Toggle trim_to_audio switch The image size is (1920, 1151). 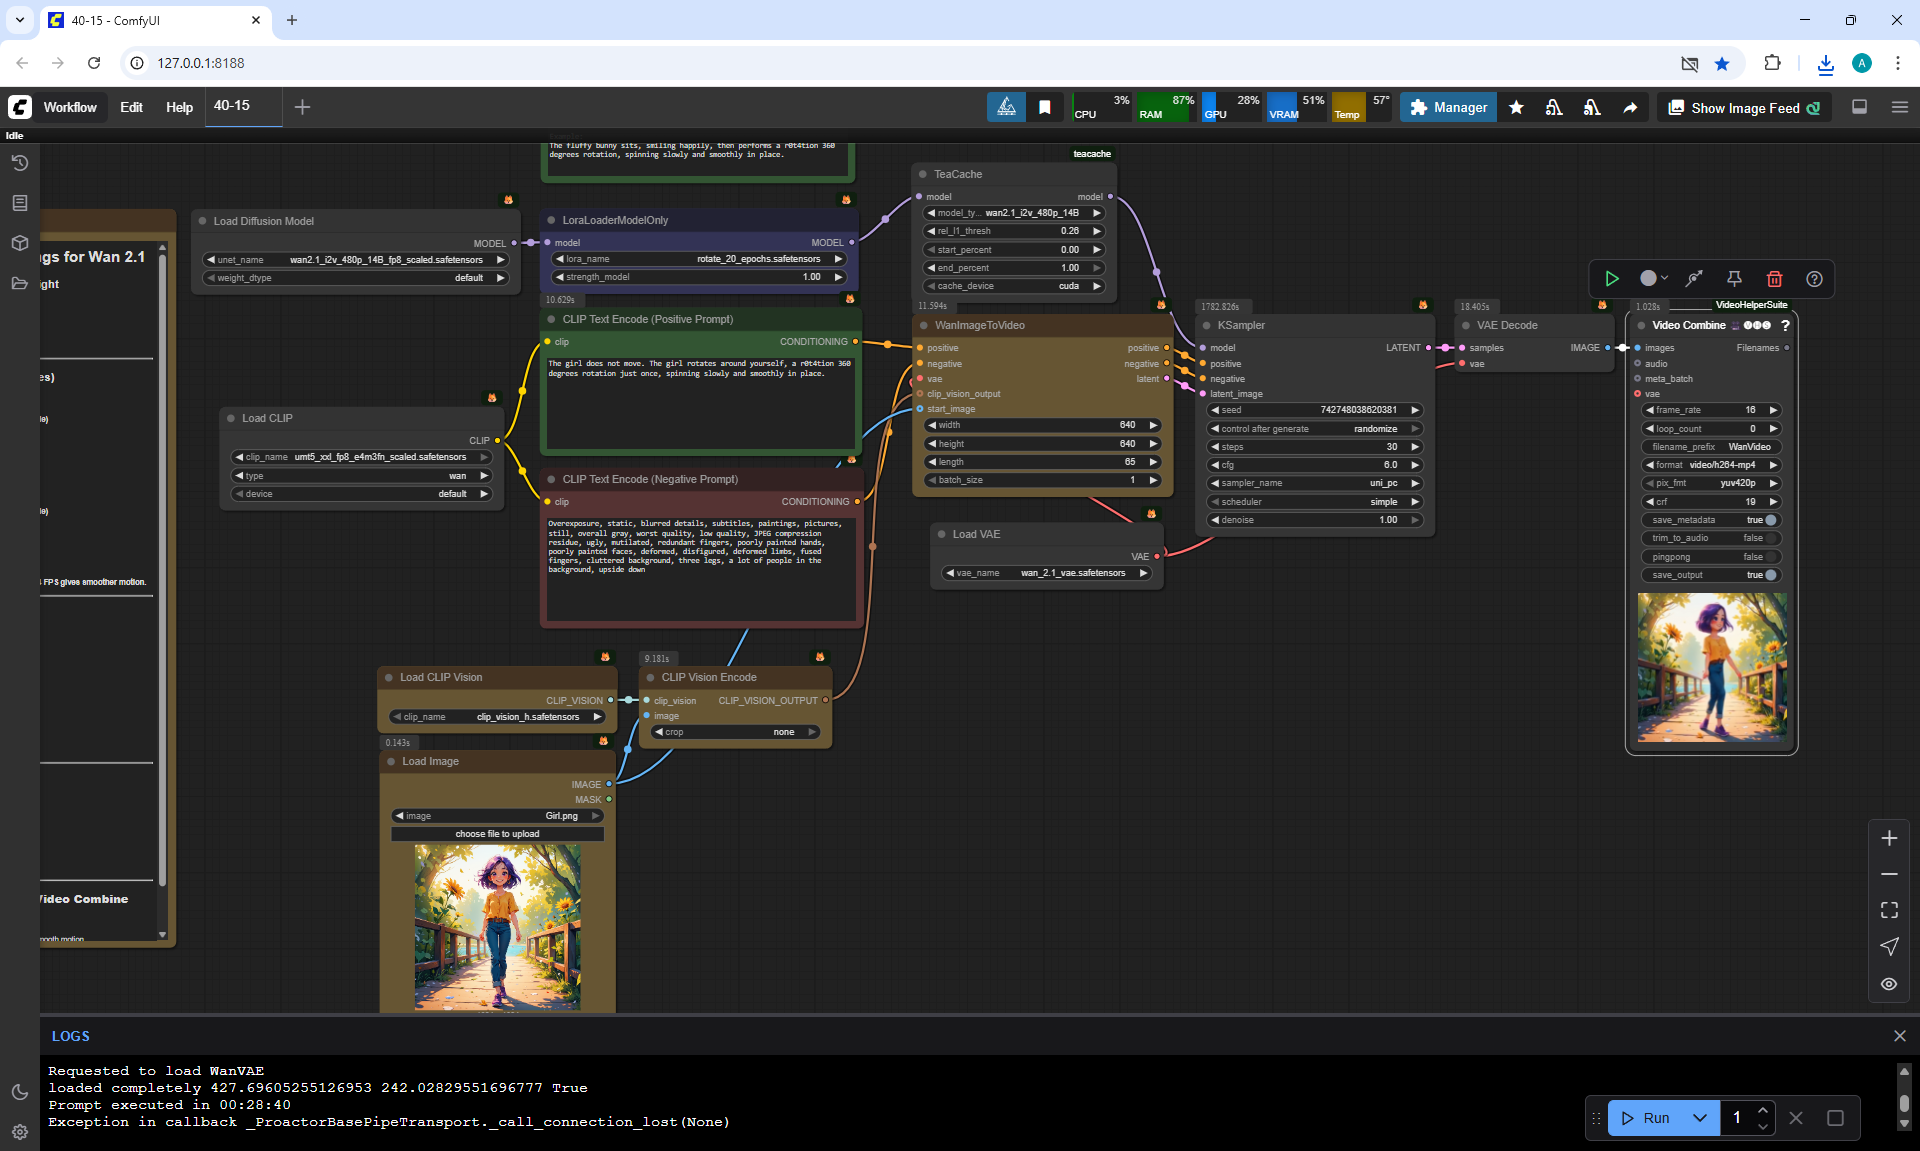coord(1770,538)
